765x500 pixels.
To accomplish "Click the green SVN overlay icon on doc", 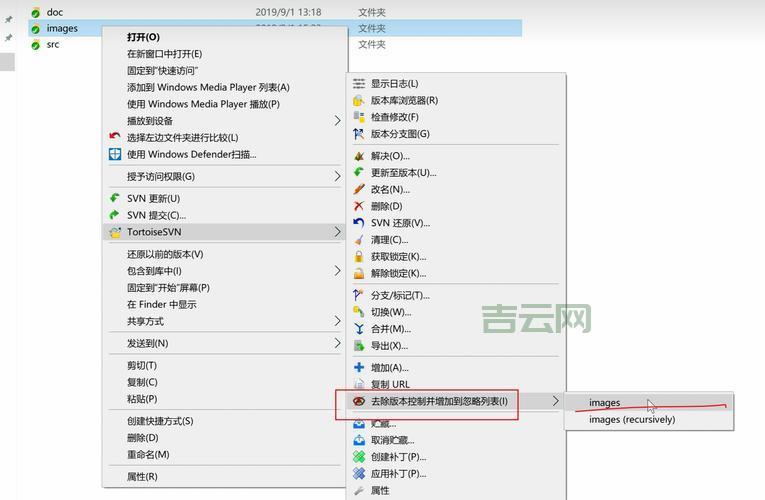I will [x=36, y=13].
